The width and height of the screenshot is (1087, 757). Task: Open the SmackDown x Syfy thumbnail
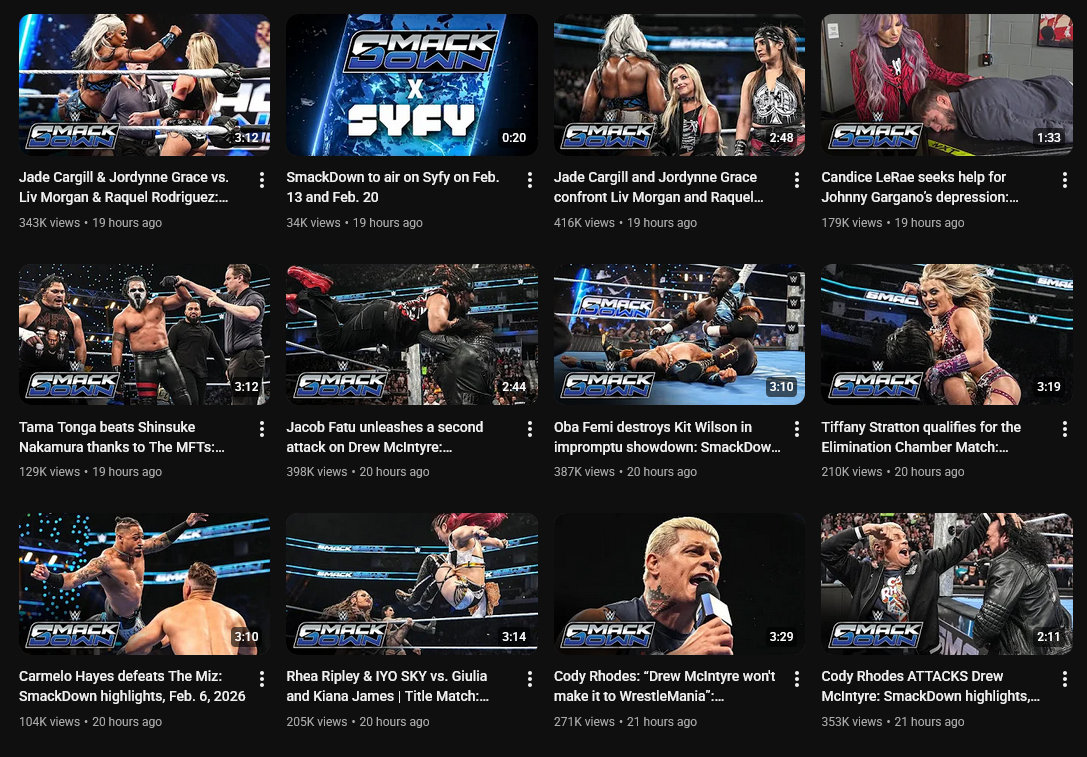click(x=412, y=85)
